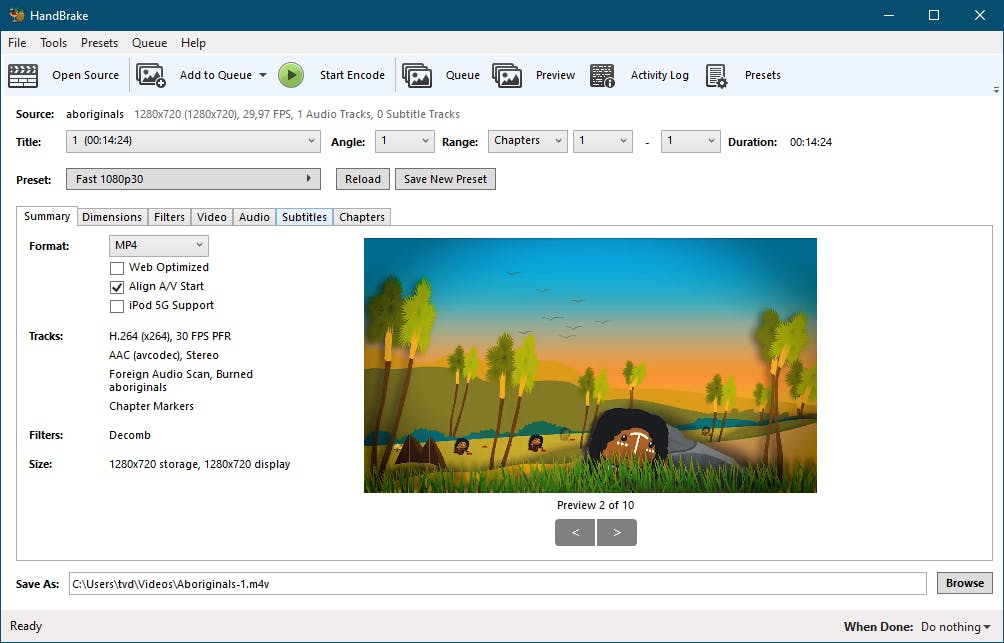The width and height of the screenshot is (1004, 643).
Task: Click the toolbar overflow arrow at right edge
Action: pos(996,90)
